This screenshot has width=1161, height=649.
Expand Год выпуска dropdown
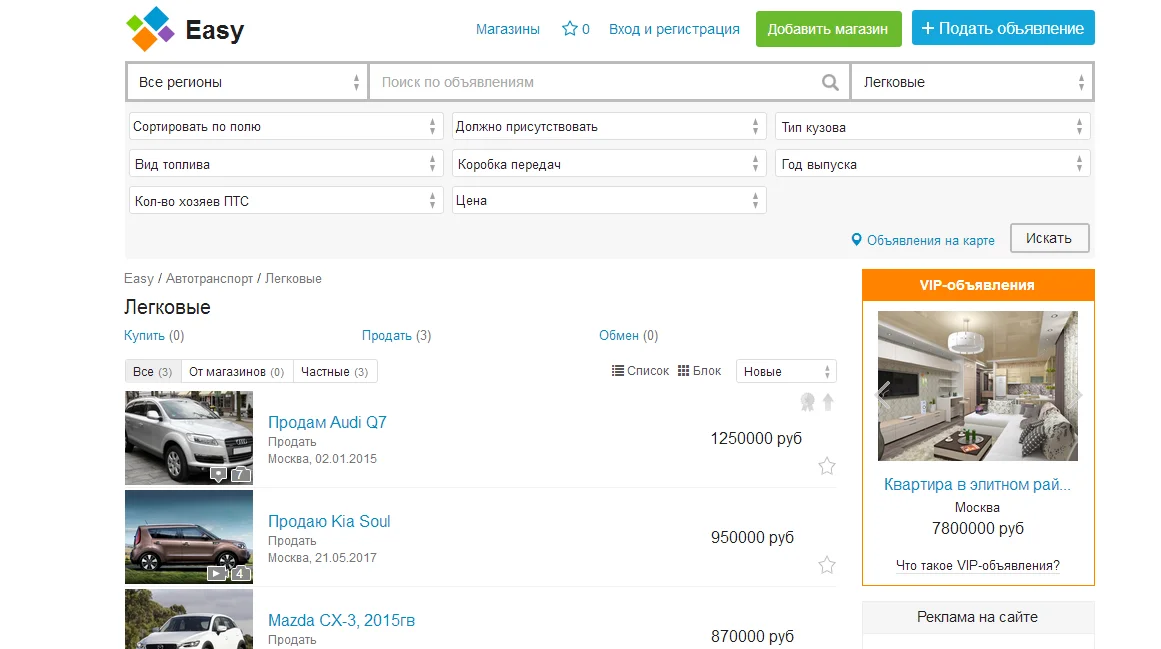[933, 164]
